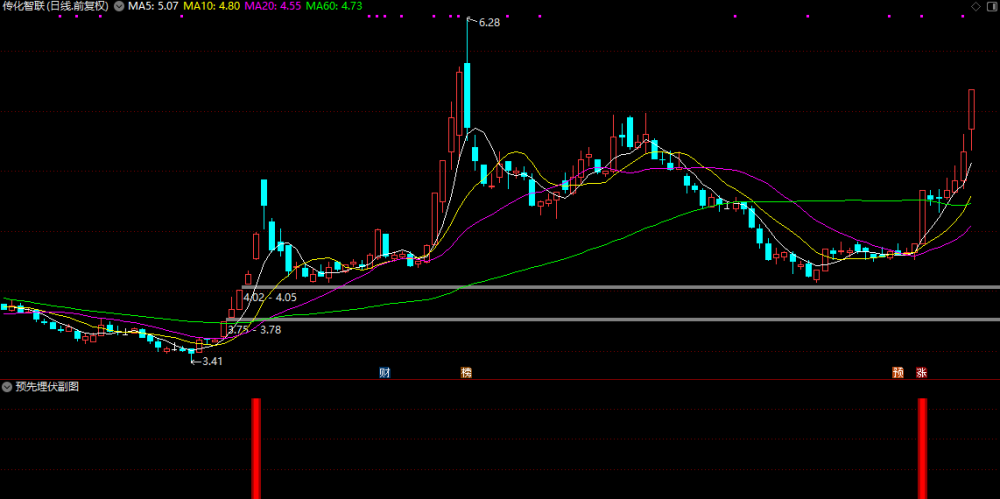The height and width of the screenshot is (499, 1000).
Task: Collapse the 预先埋伏副图 indicator expander arrow
Action: [8, 386]
